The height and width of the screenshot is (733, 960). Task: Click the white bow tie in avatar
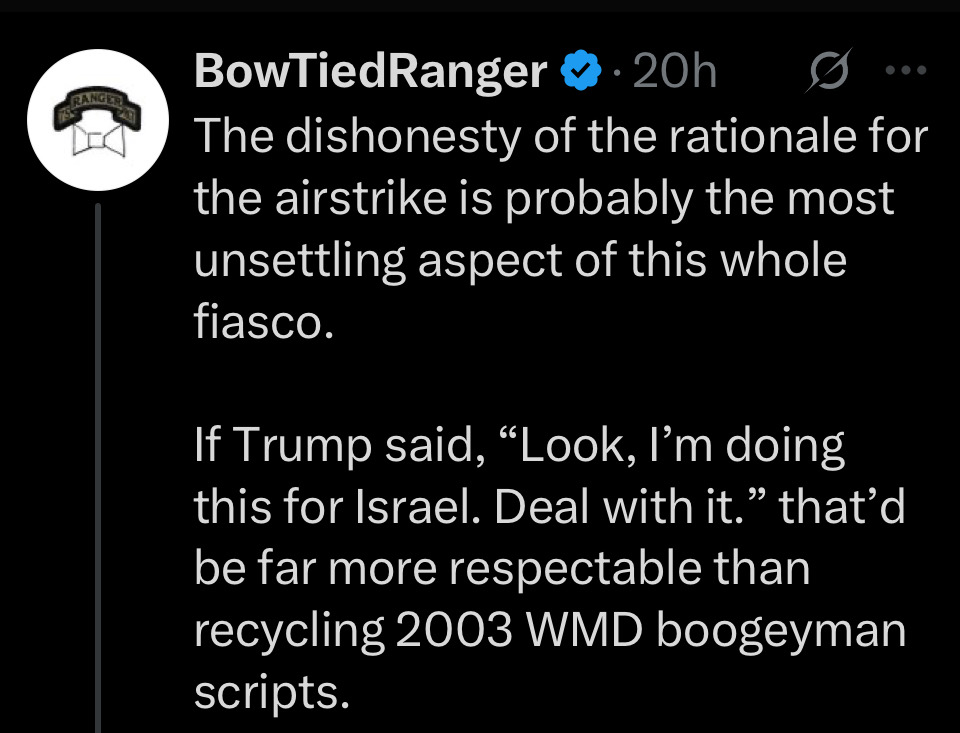[x=99, y=141]
